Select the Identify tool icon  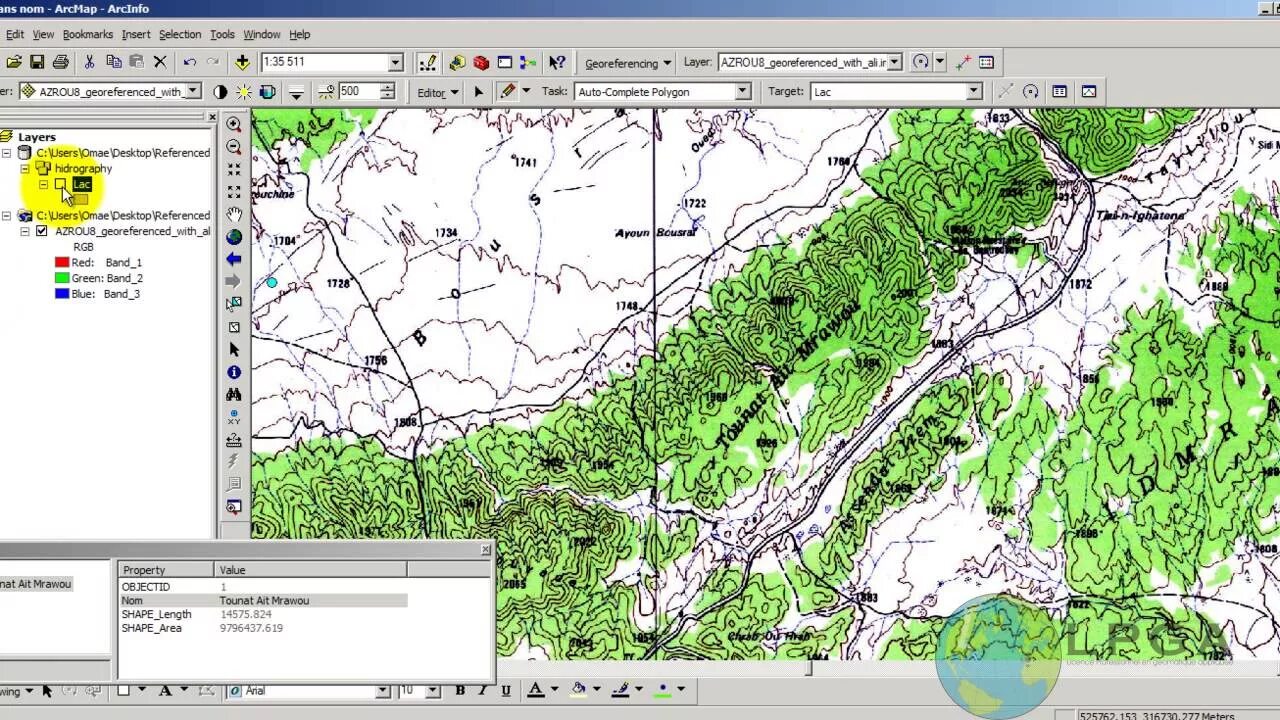[234, 372]
